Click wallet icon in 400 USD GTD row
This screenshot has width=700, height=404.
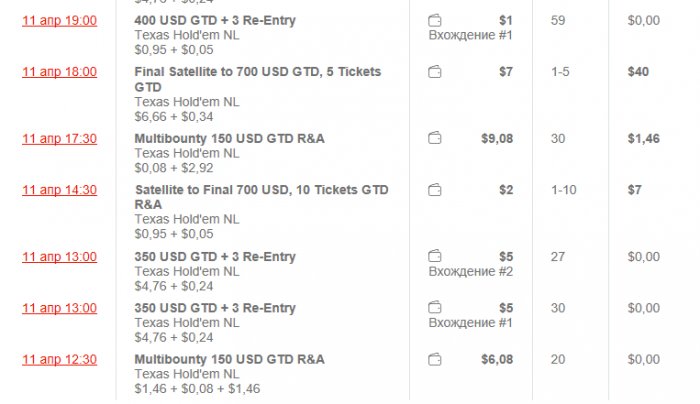pyautogui.click(x=435, y=21)
